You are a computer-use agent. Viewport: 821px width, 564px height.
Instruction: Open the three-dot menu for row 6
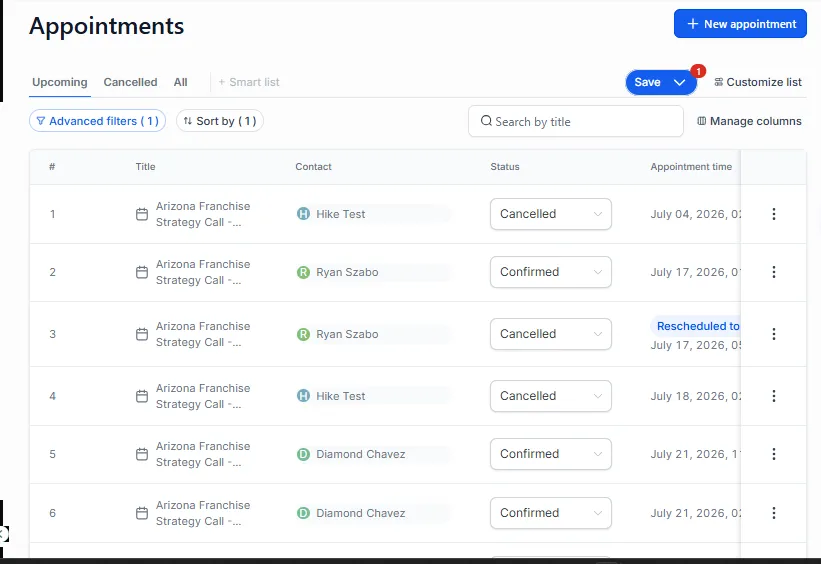773,513
